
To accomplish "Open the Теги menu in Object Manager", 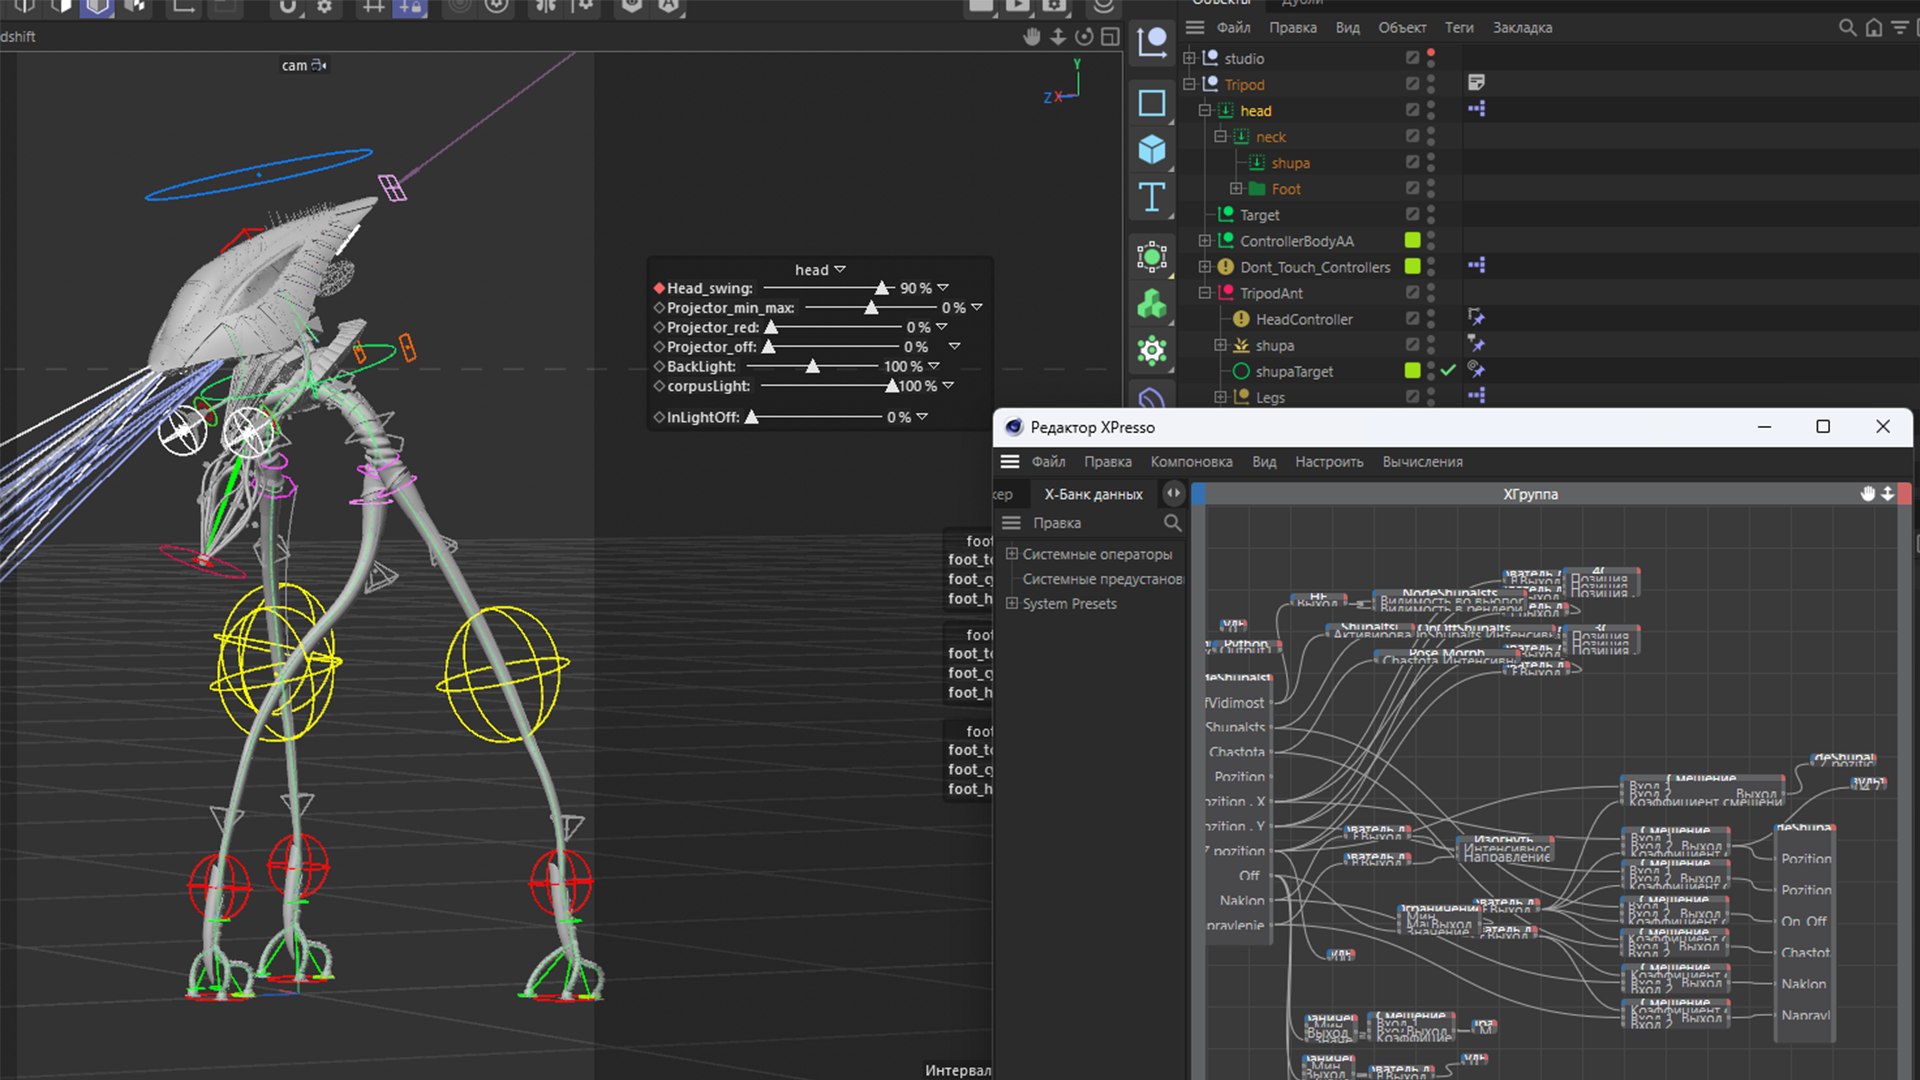I will (x=1458, y=28).
